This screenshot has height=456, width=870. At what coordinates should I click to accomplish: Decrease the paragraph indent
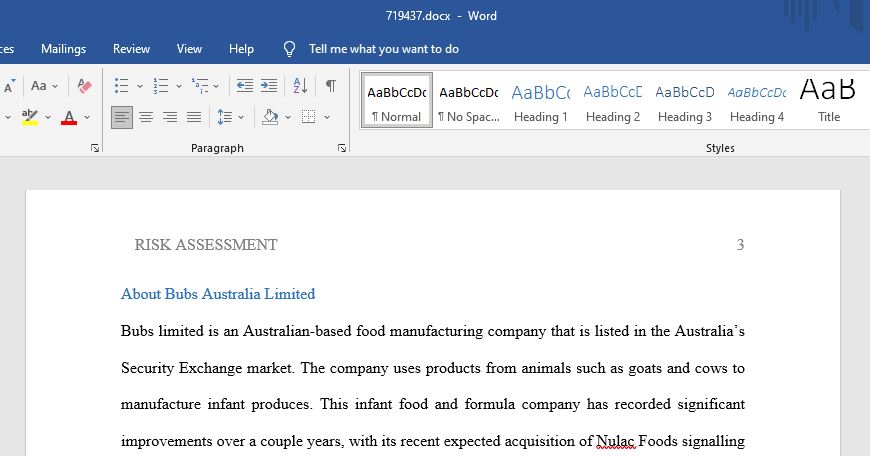point(244,85)
